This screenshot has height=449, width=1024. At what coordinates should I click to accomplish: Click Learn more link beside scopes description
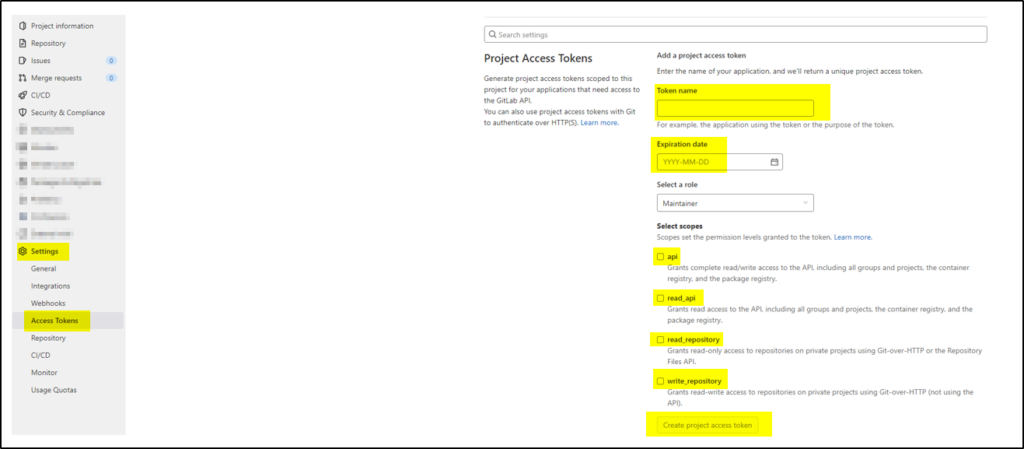click(853, 237)
